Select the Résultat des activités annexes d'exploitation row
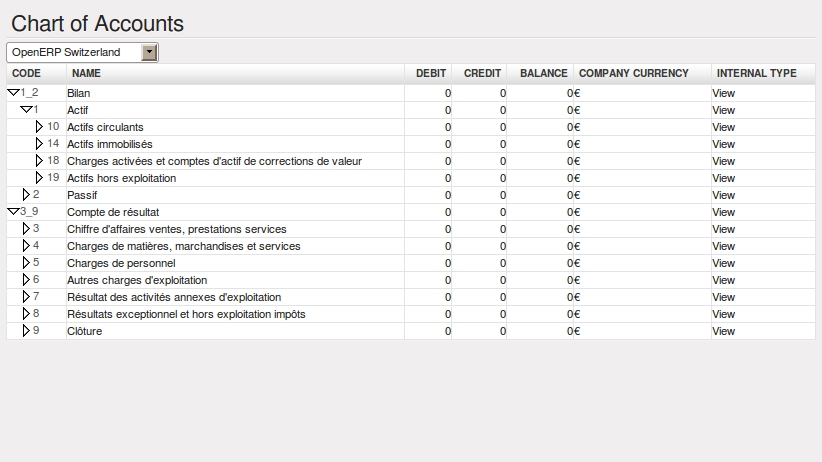This screenshot has height=462, width=822. pos(174,297)
